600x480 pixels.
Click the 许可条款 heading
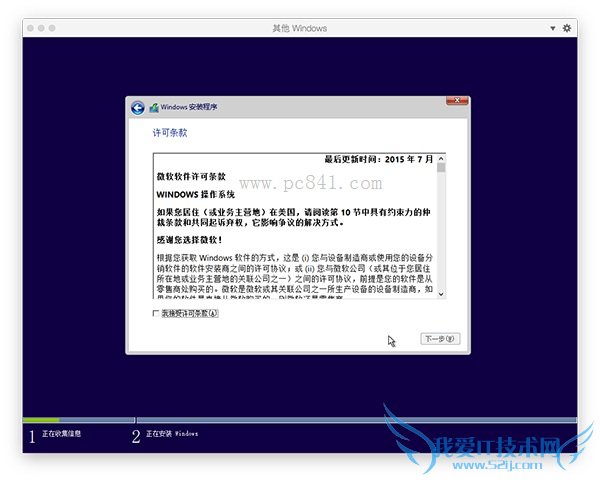point(170,133)
